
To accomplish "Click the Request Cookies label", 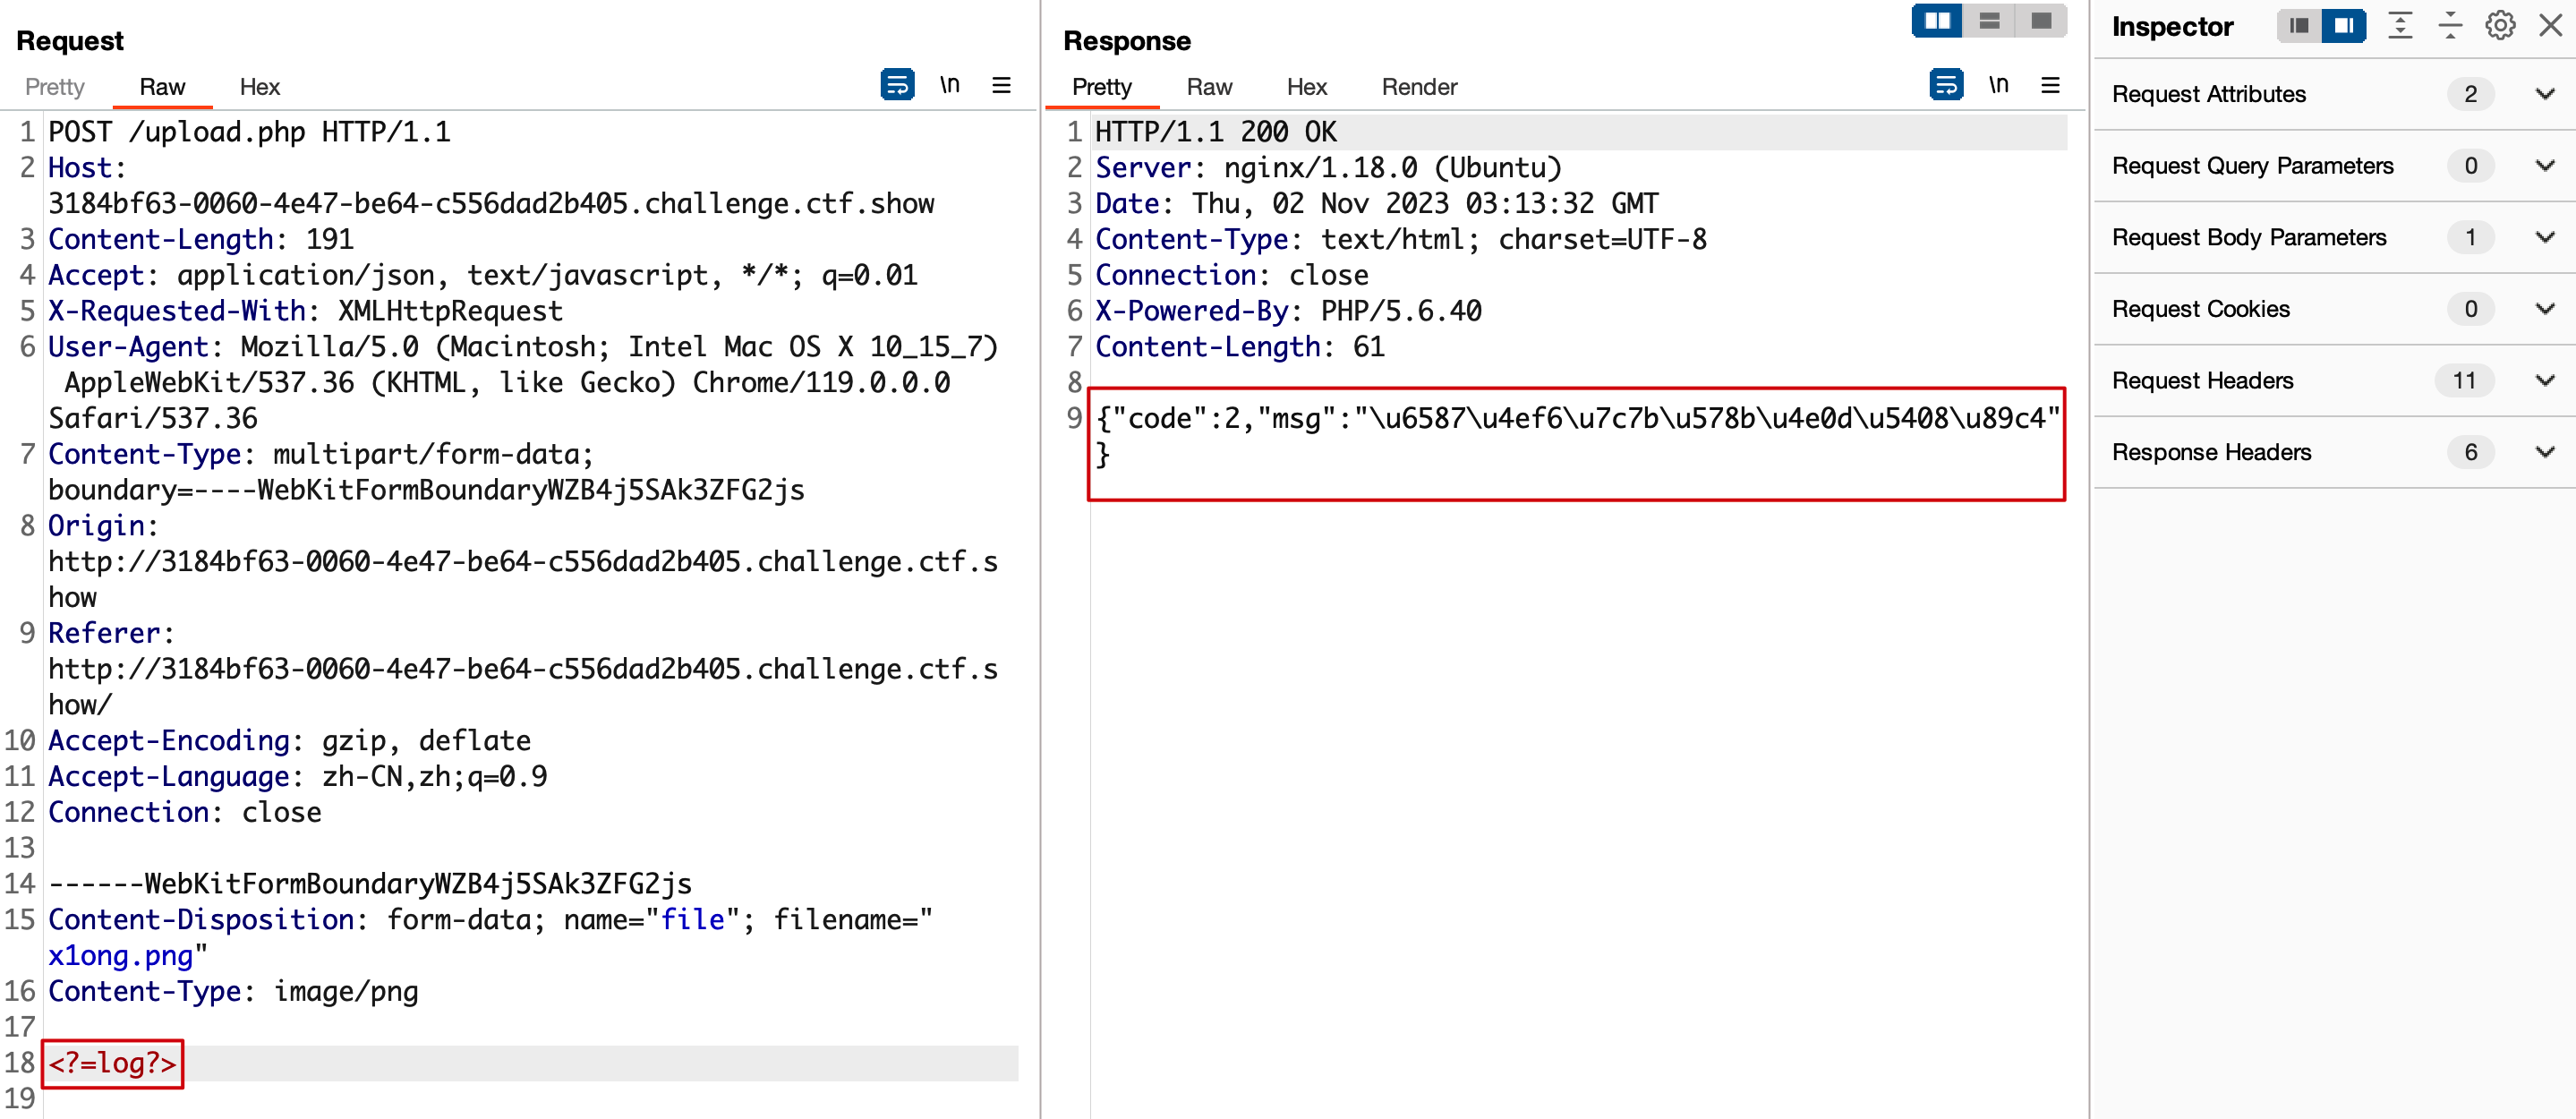I will [x=2200, y=309].
